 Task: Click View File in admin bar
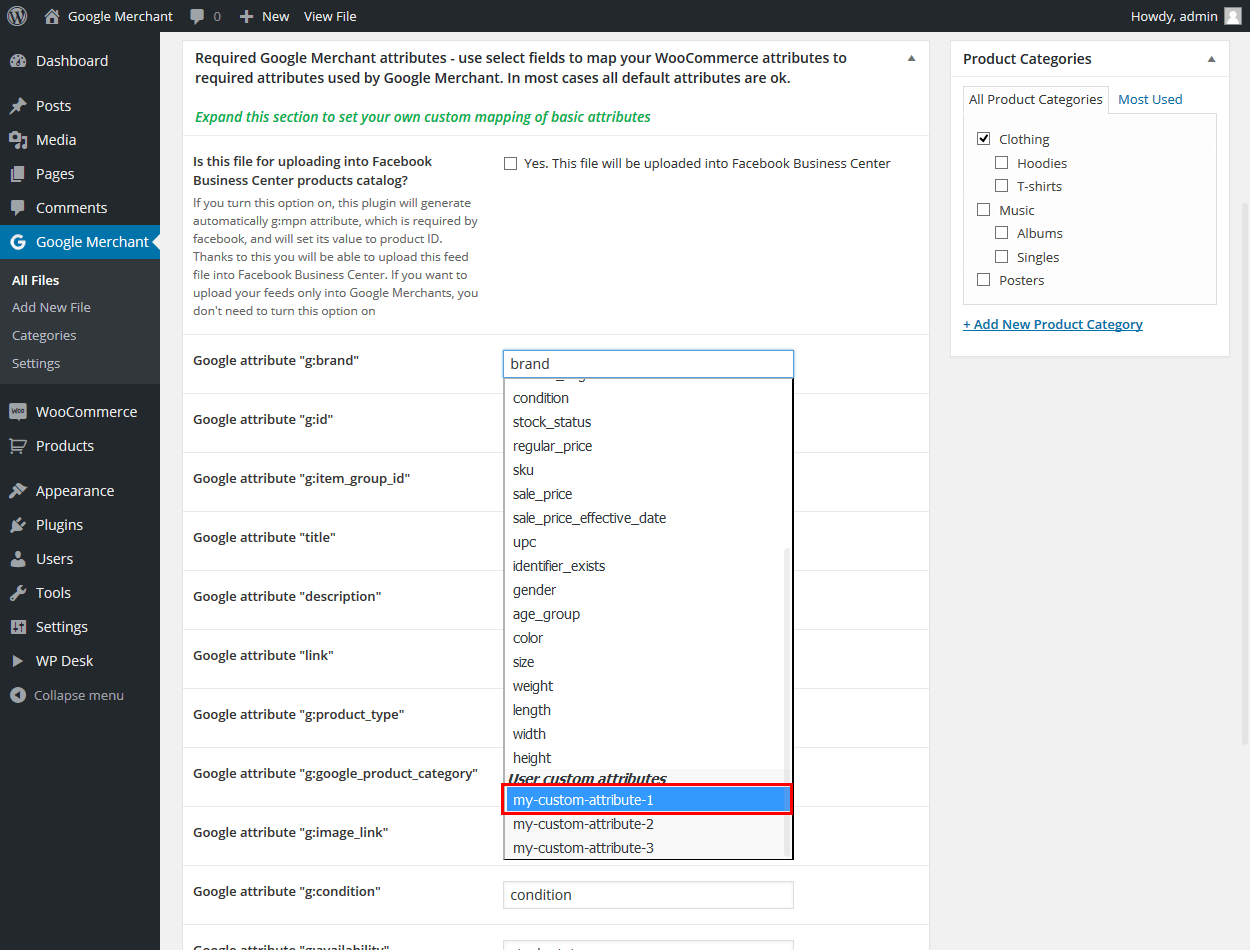(330, 16)
